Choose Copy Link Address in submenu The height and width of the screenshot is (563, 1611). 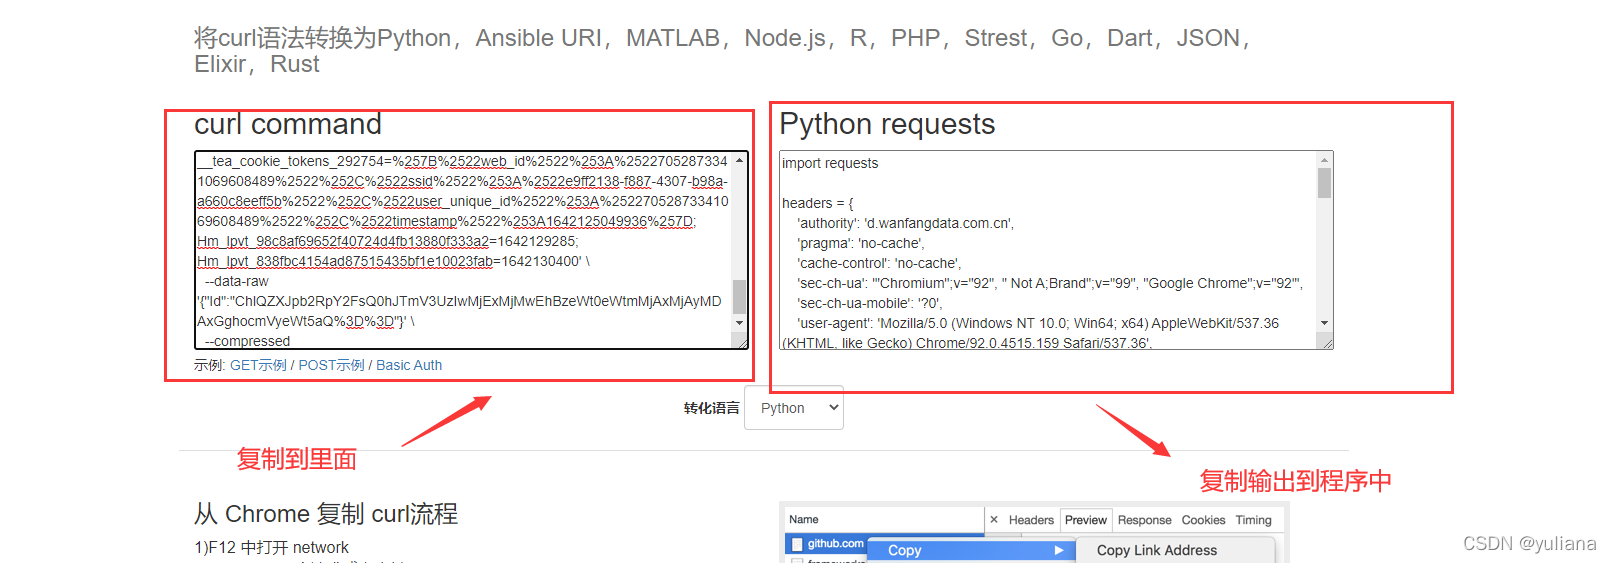1157,550
